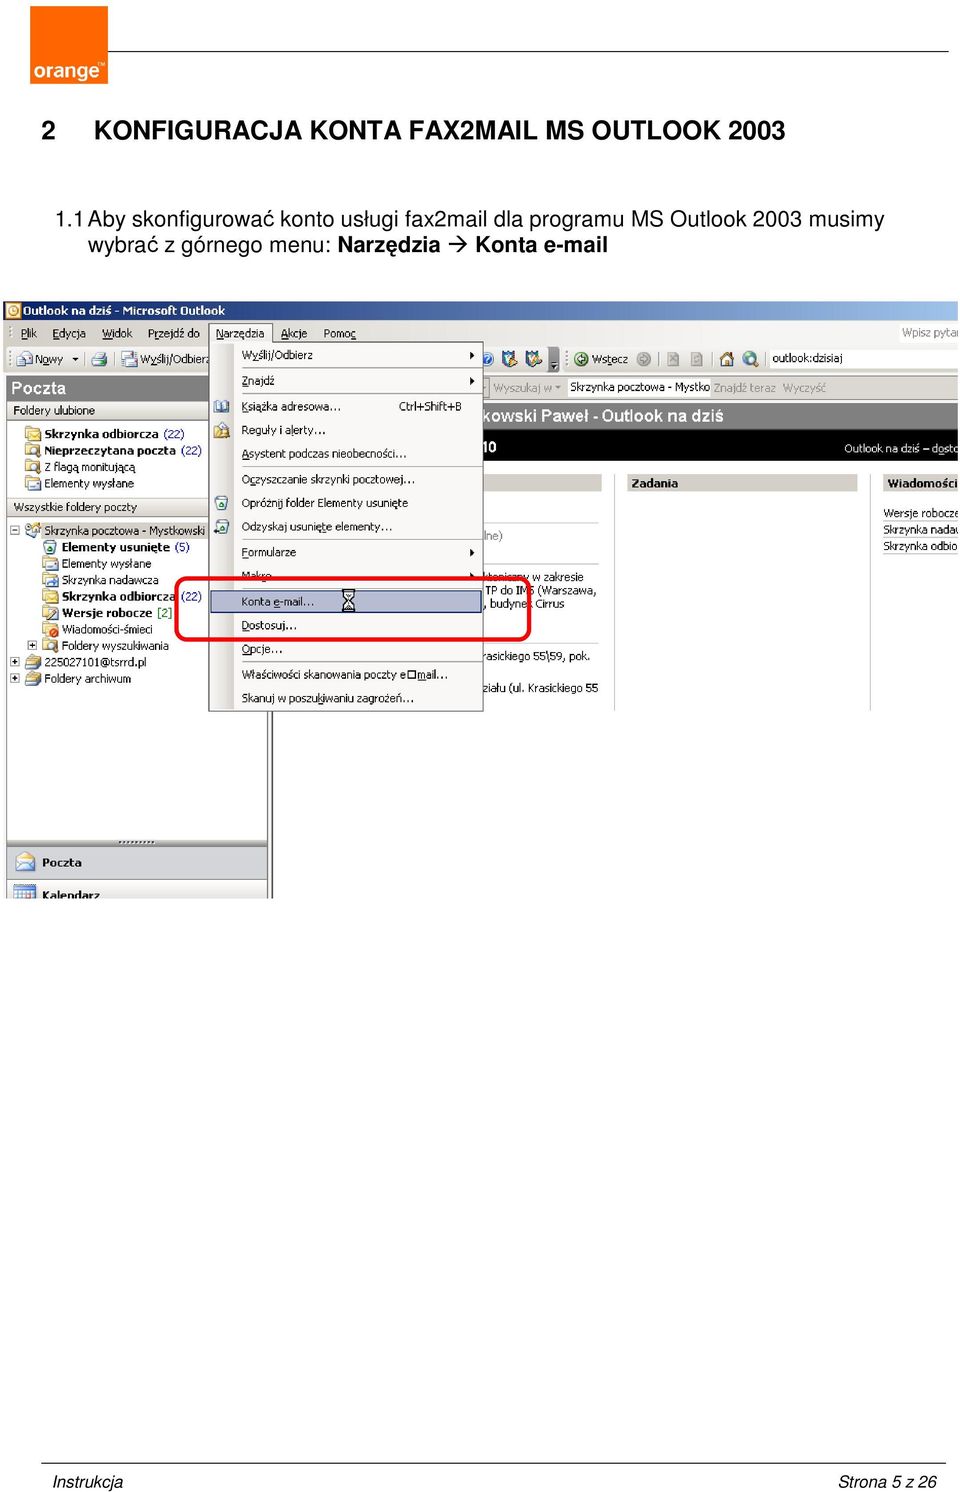The image size is (960, 1492).
Task: Select Wersje robocze [2] in folder tree
Action: (108, 613)
